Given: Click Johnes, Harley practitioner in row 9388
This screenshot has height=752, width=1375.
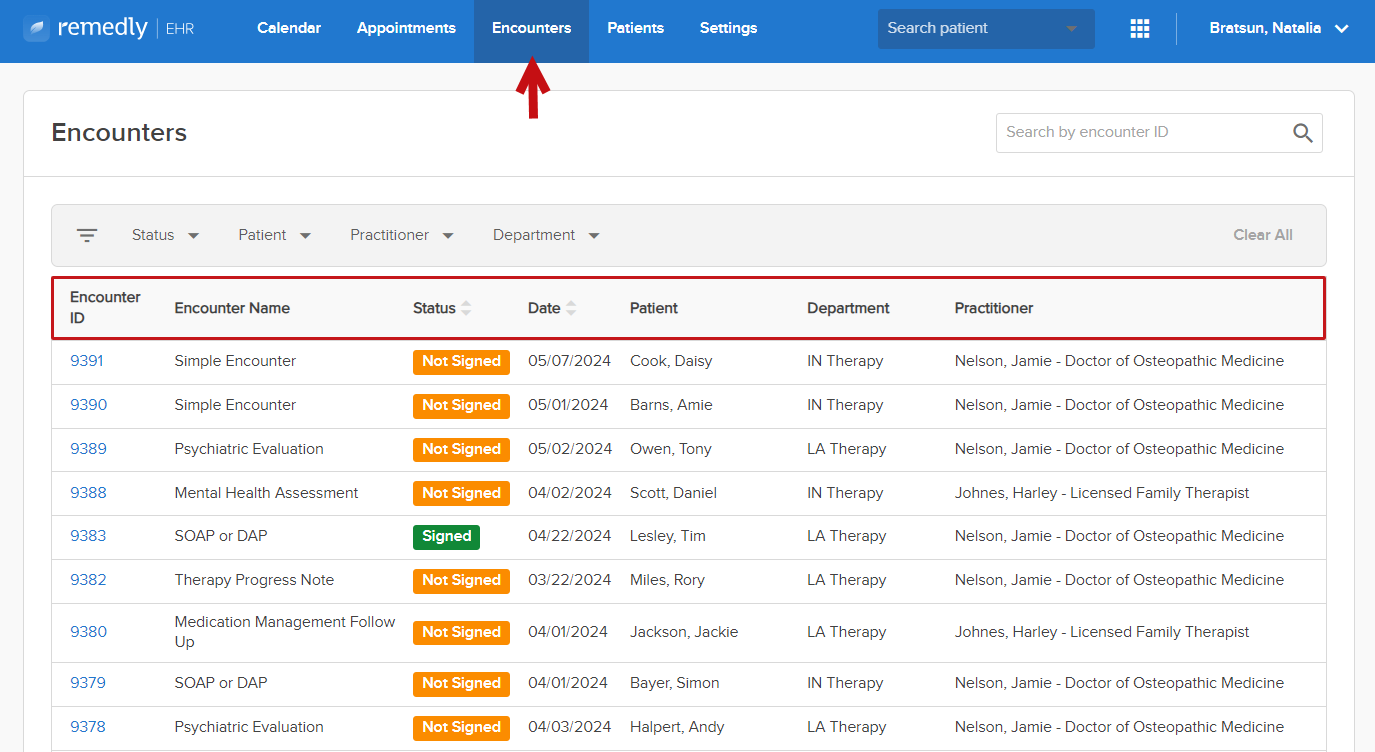Looking at the screenshot, I should pyautogui.click(x=1102, y=493).
